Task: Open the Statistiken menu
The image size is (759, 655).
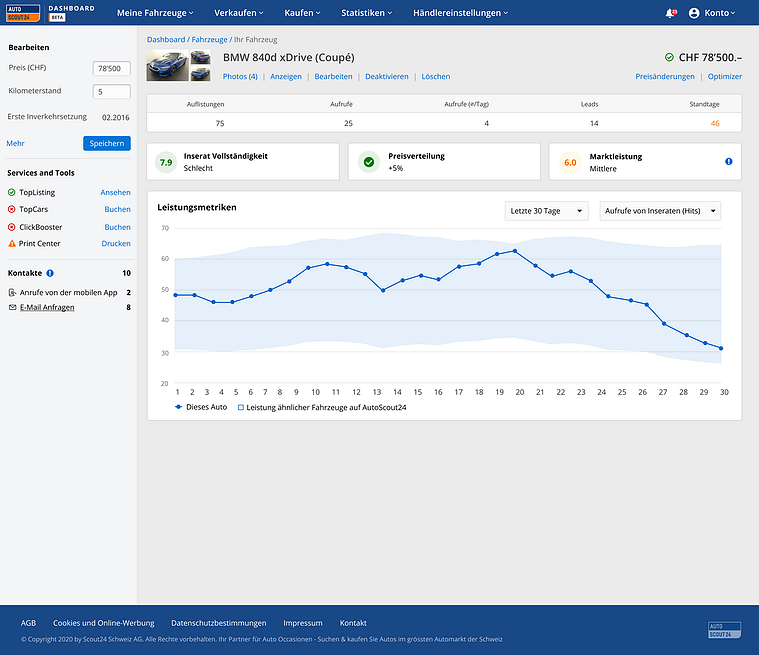Action: [366, 13]
